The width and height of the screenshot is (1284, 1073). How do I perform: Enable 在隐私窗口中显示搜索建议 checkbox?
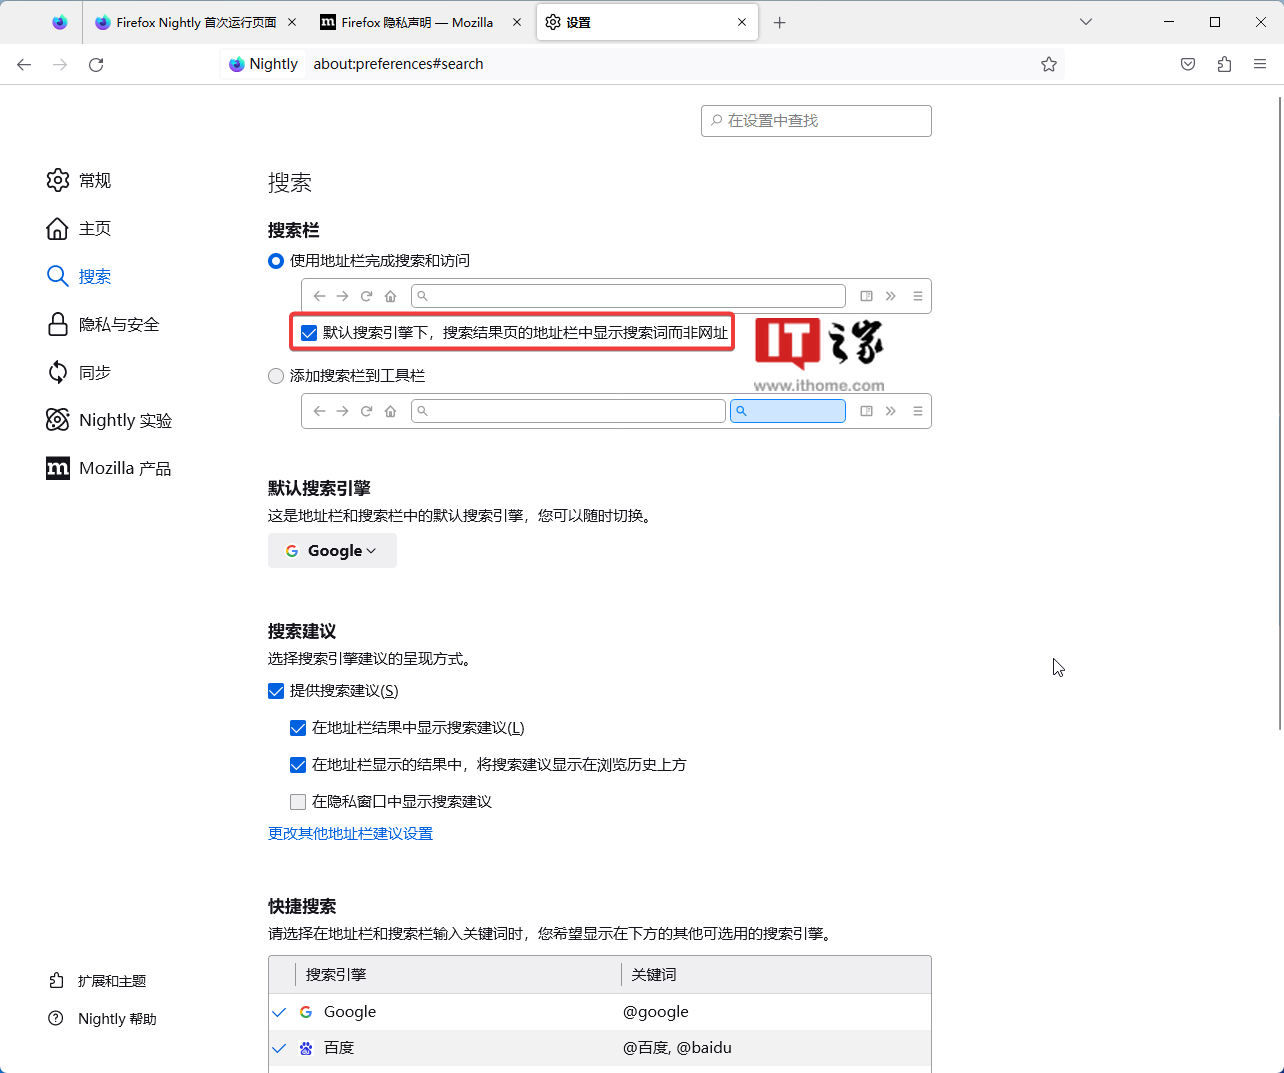pos(298,802)
